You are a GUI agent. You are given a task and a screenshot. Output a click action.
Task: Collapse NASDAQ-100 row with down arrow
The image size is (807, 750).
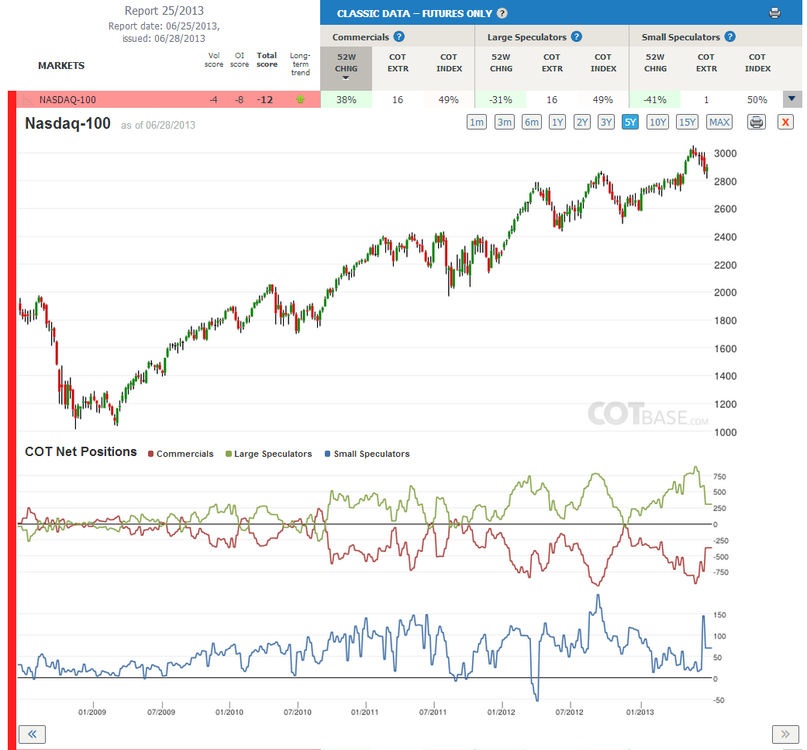(x=792, y=99)
